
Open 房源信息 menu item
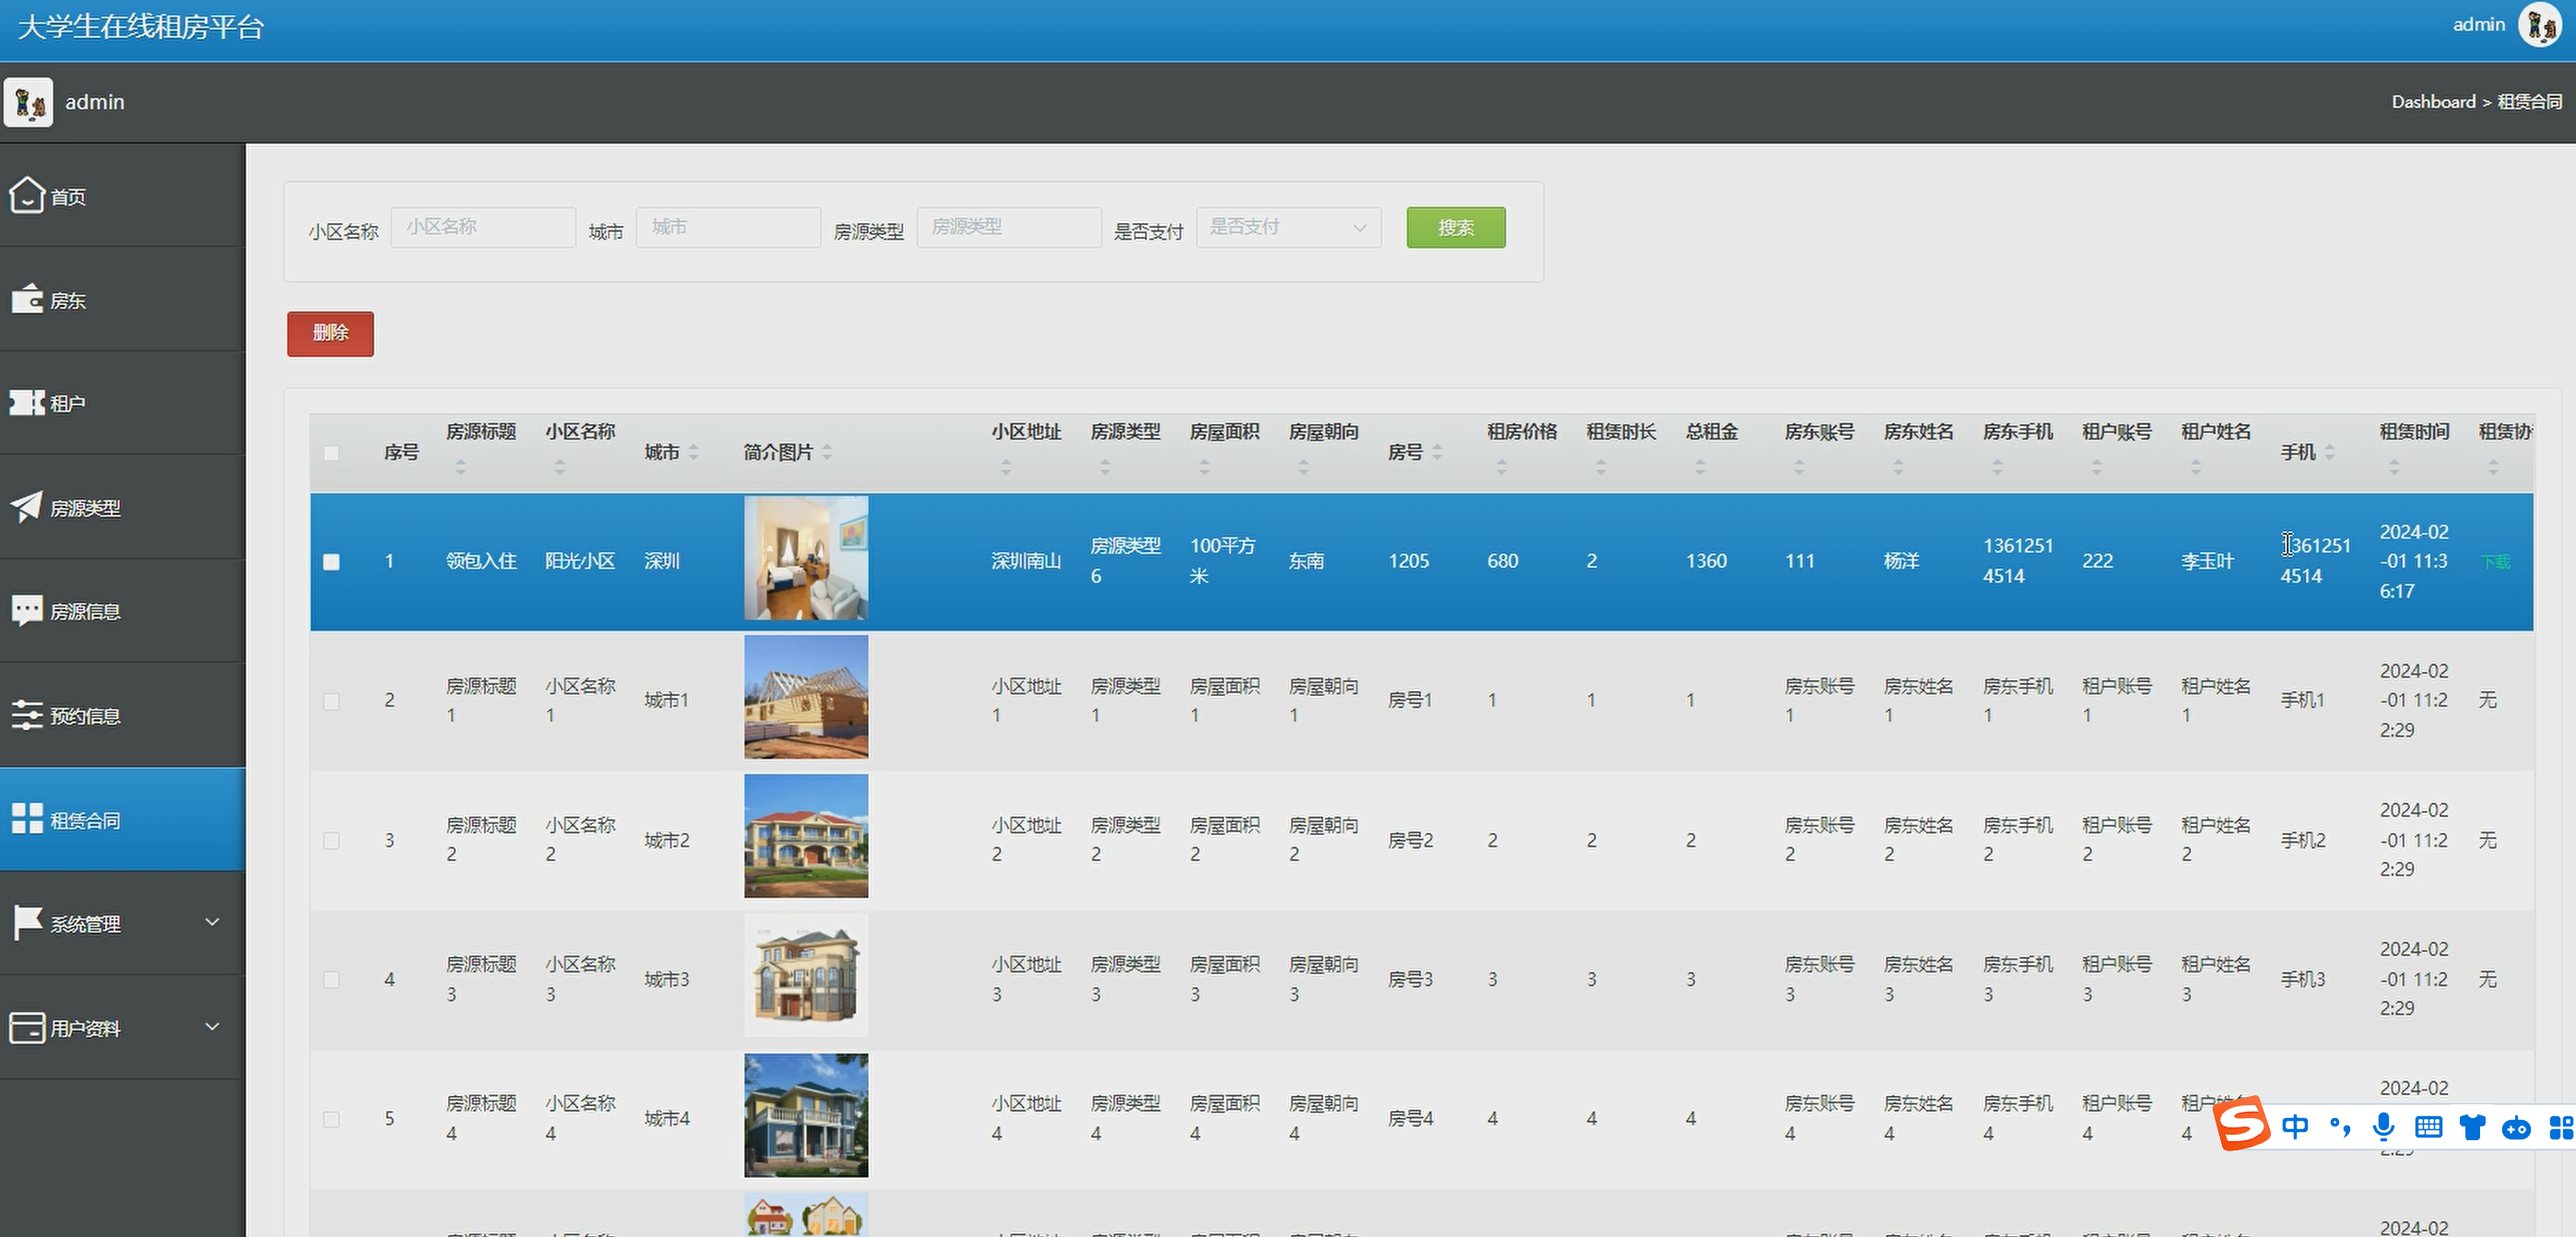[122, 611]
